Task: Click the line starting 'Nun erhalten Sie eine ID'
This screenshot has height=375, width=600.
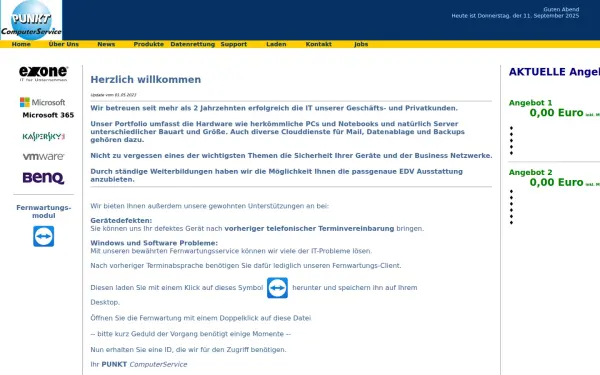Action: coord(188,350)
